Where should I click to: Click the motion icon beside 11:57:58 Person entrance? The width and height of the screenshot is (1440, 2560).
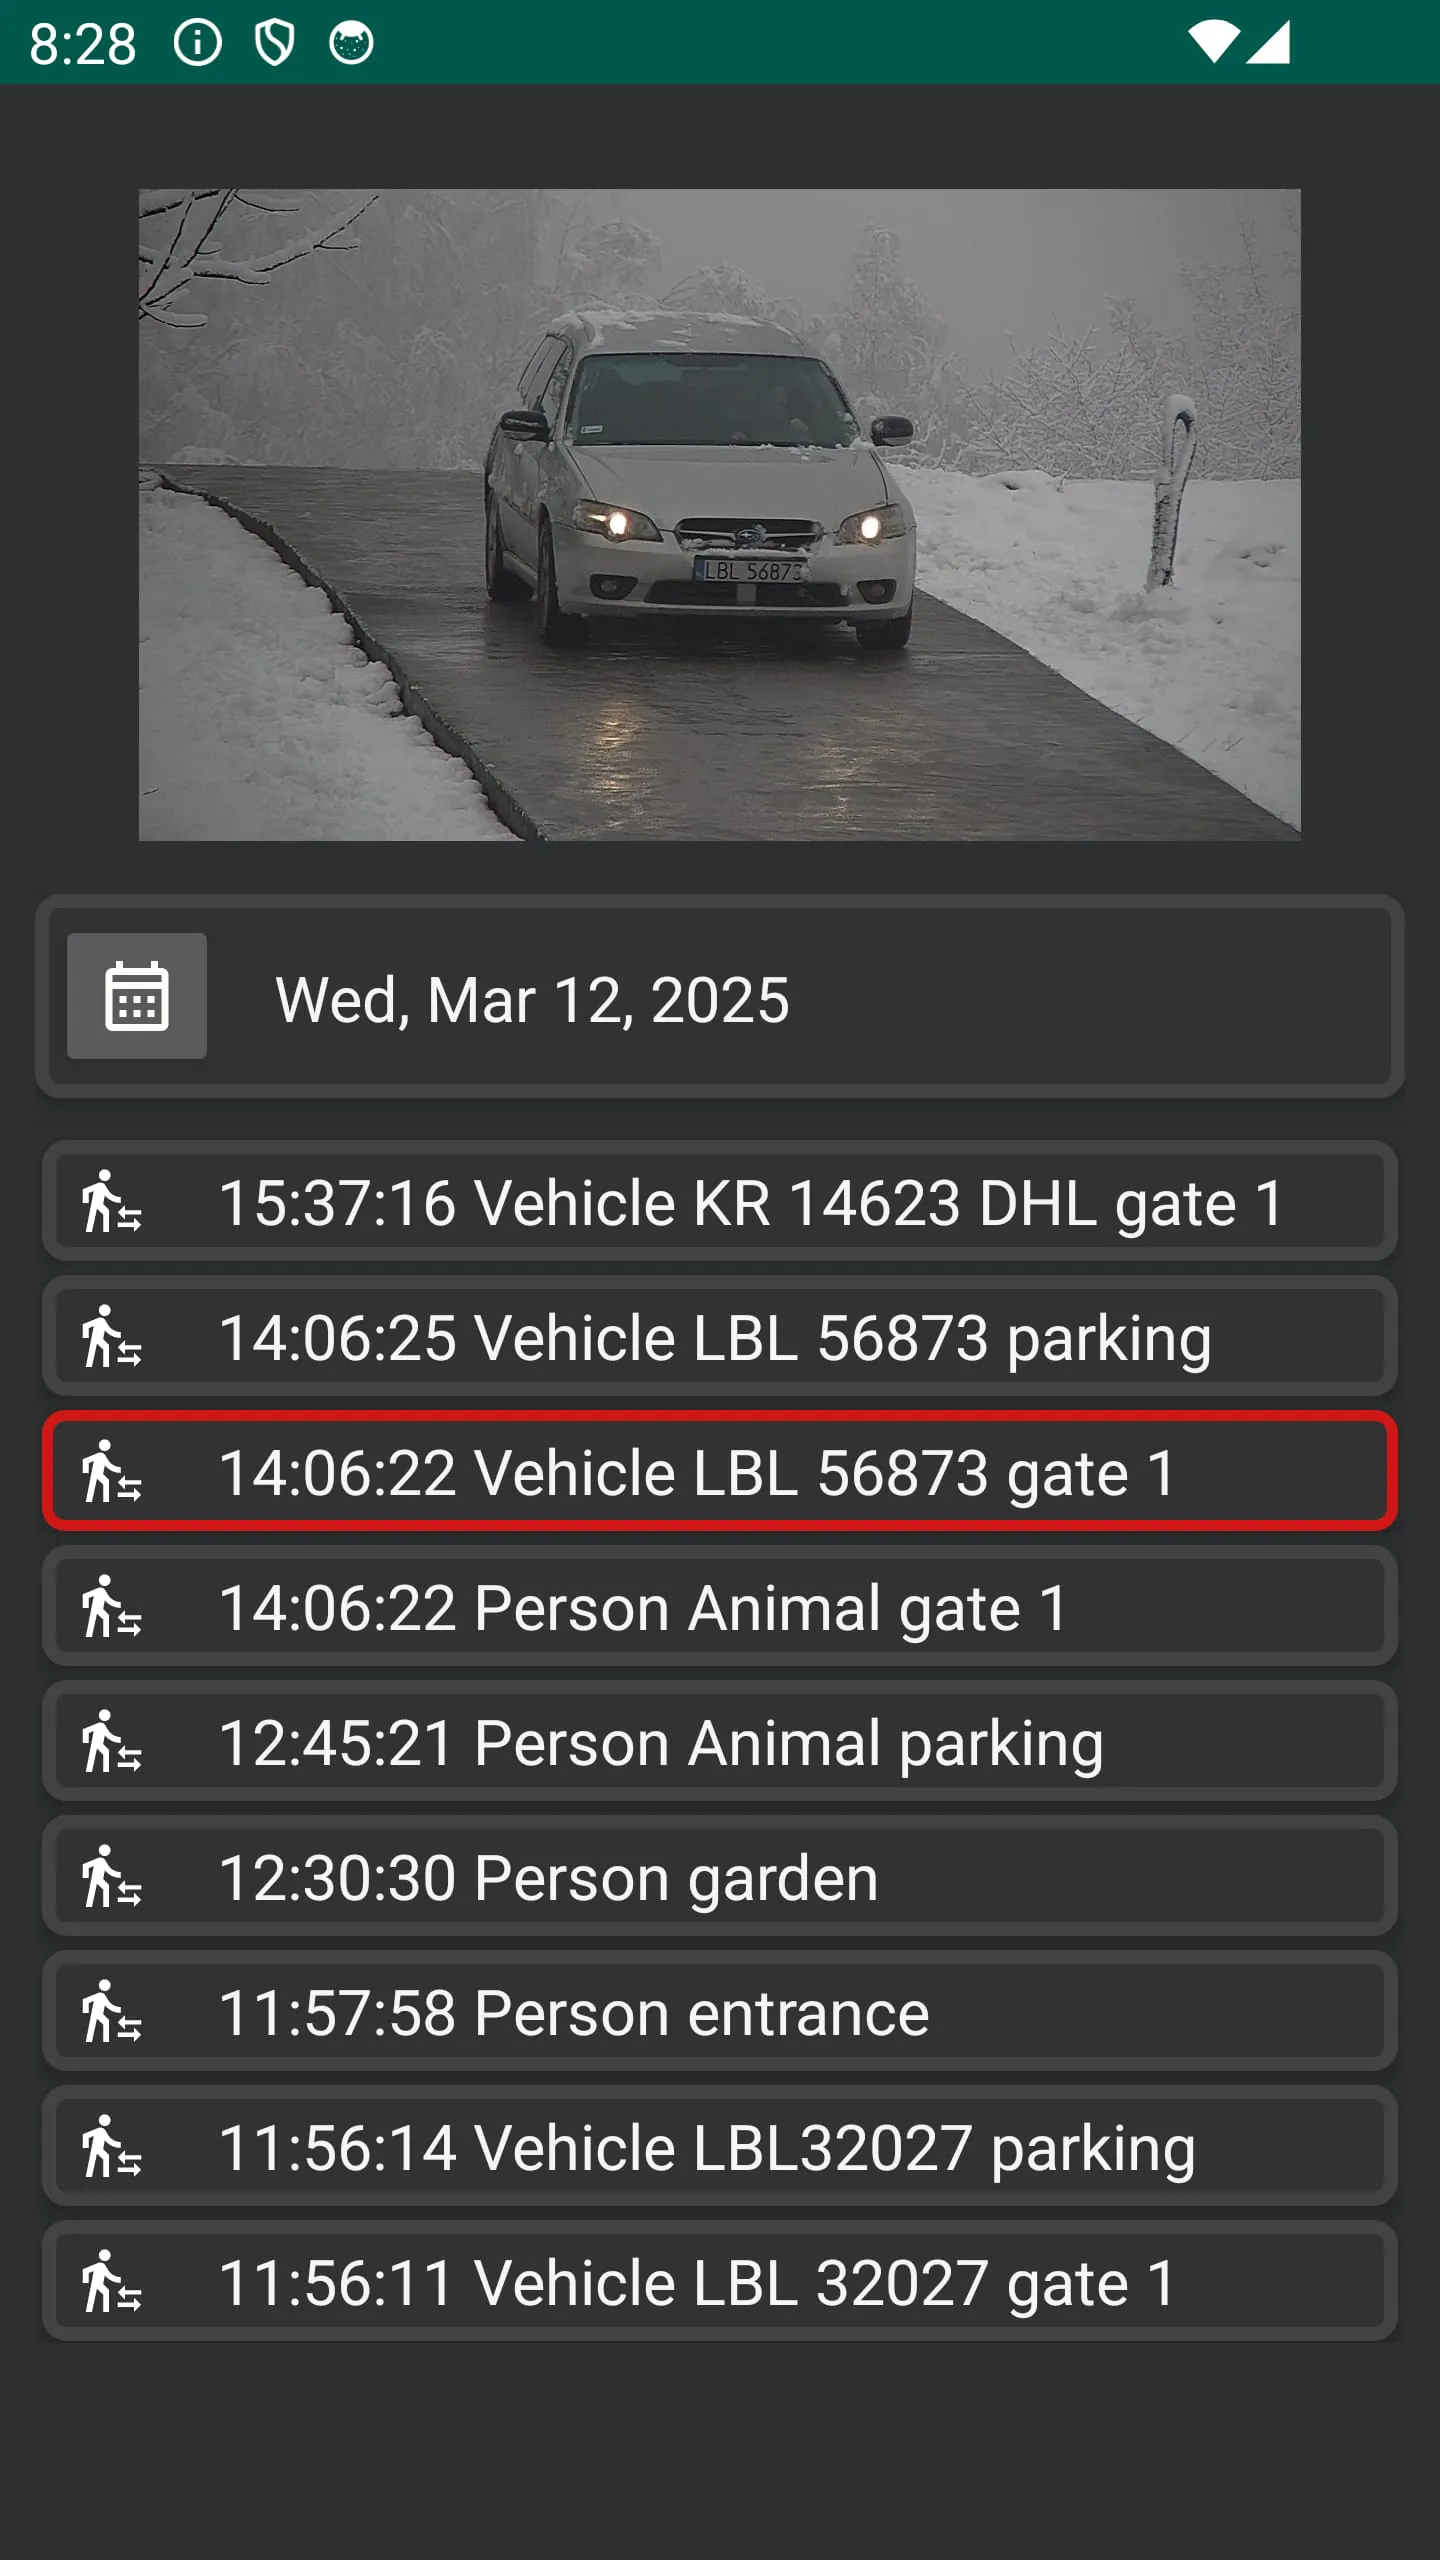[x=113, y=2012]
